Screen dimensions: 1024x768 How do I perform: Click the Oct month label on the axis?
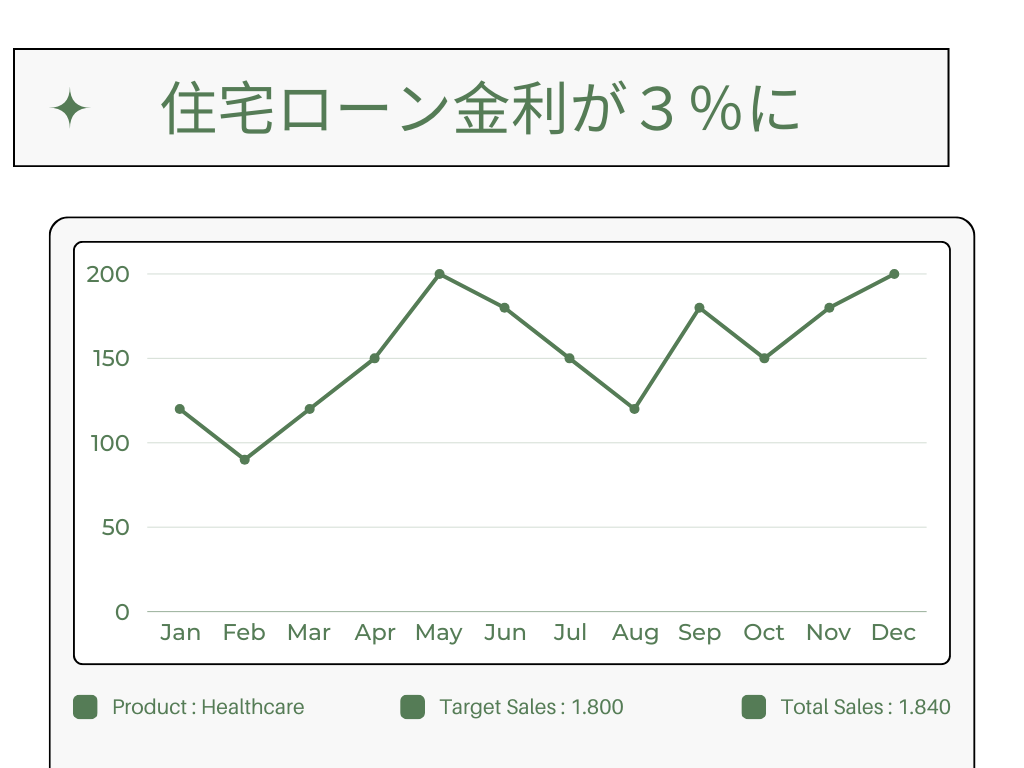pos(764,633)
